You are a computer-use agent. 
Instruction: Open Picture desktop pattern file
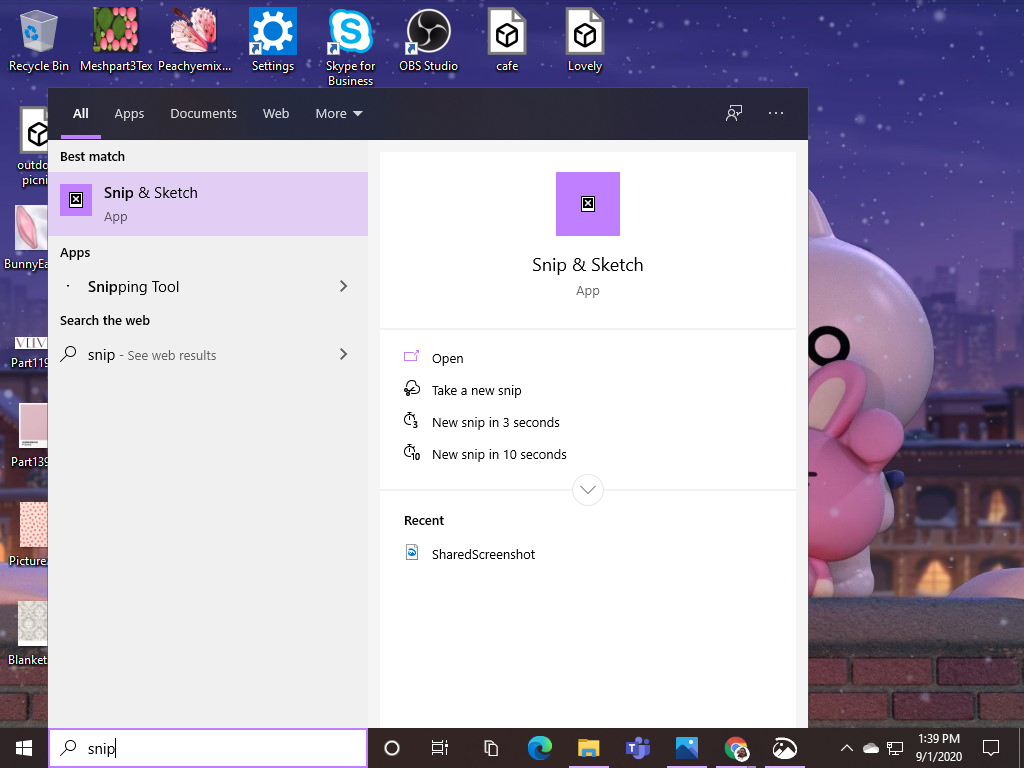[29, 534]
